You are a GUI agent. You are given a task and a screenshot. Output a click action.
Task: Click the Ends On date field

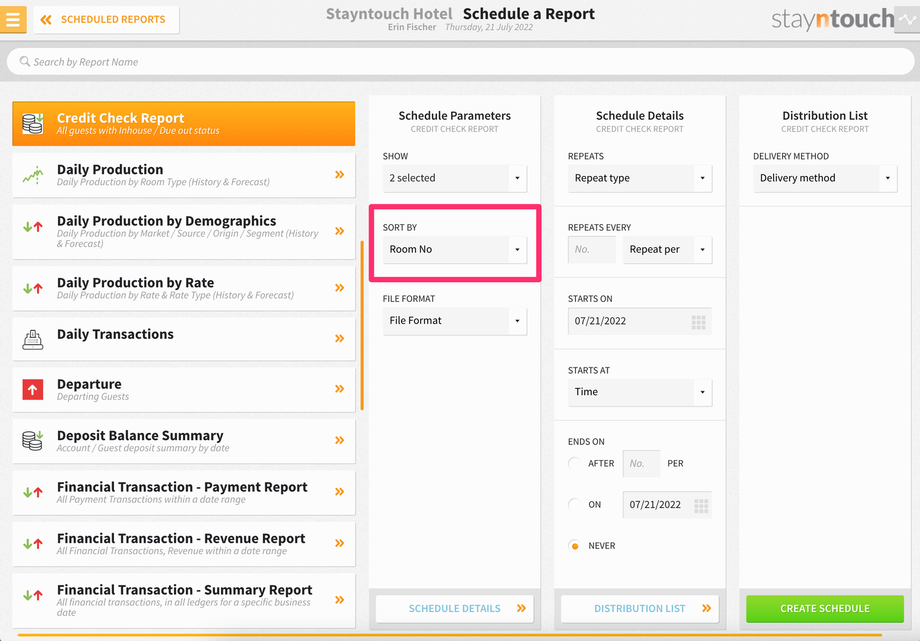click(667, 505)
